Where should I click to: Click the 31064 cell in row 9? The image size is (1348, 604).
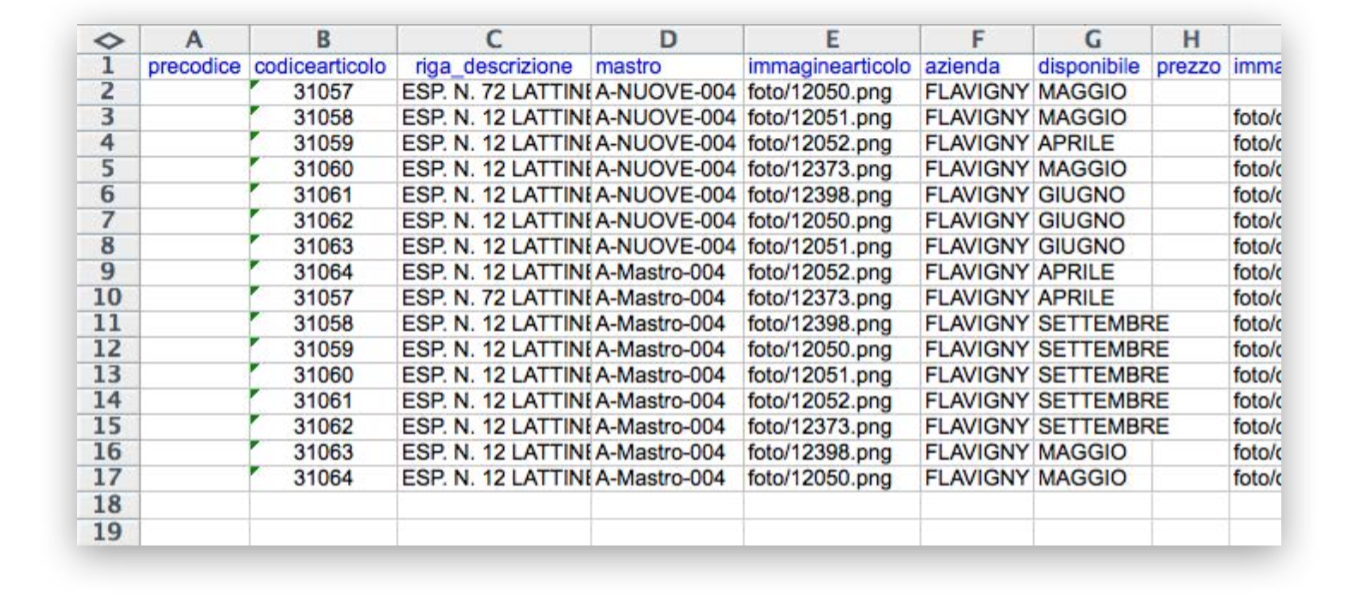coord(323,271)
